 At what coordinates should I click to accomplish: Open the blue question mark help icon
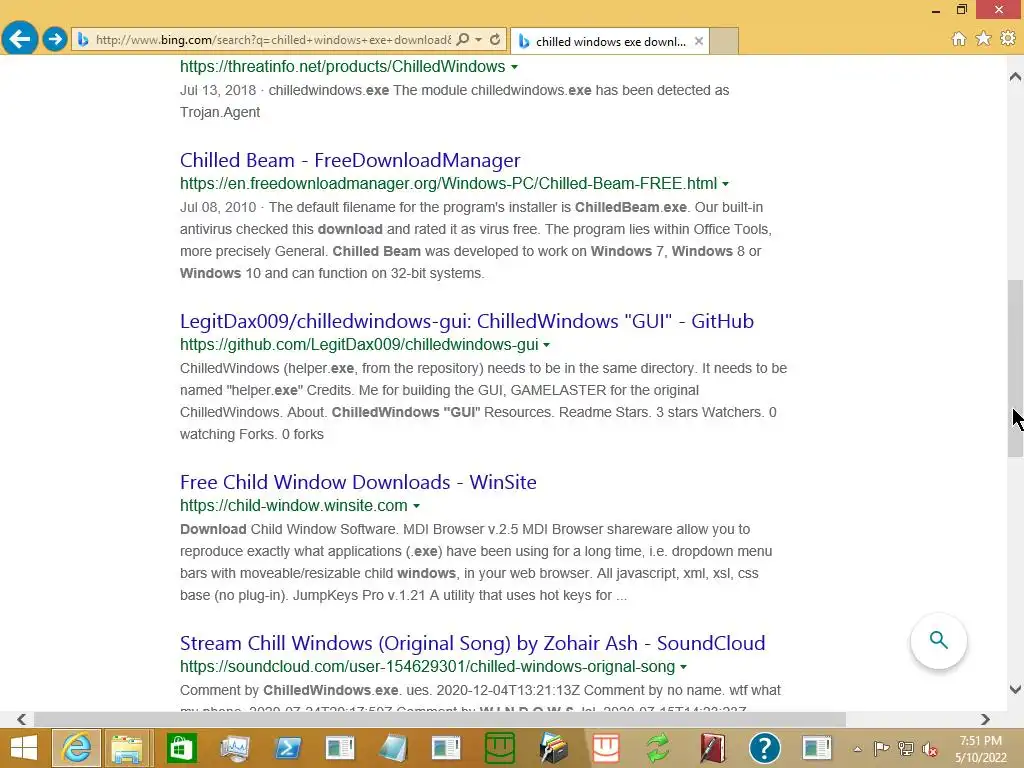click(765, 748)
